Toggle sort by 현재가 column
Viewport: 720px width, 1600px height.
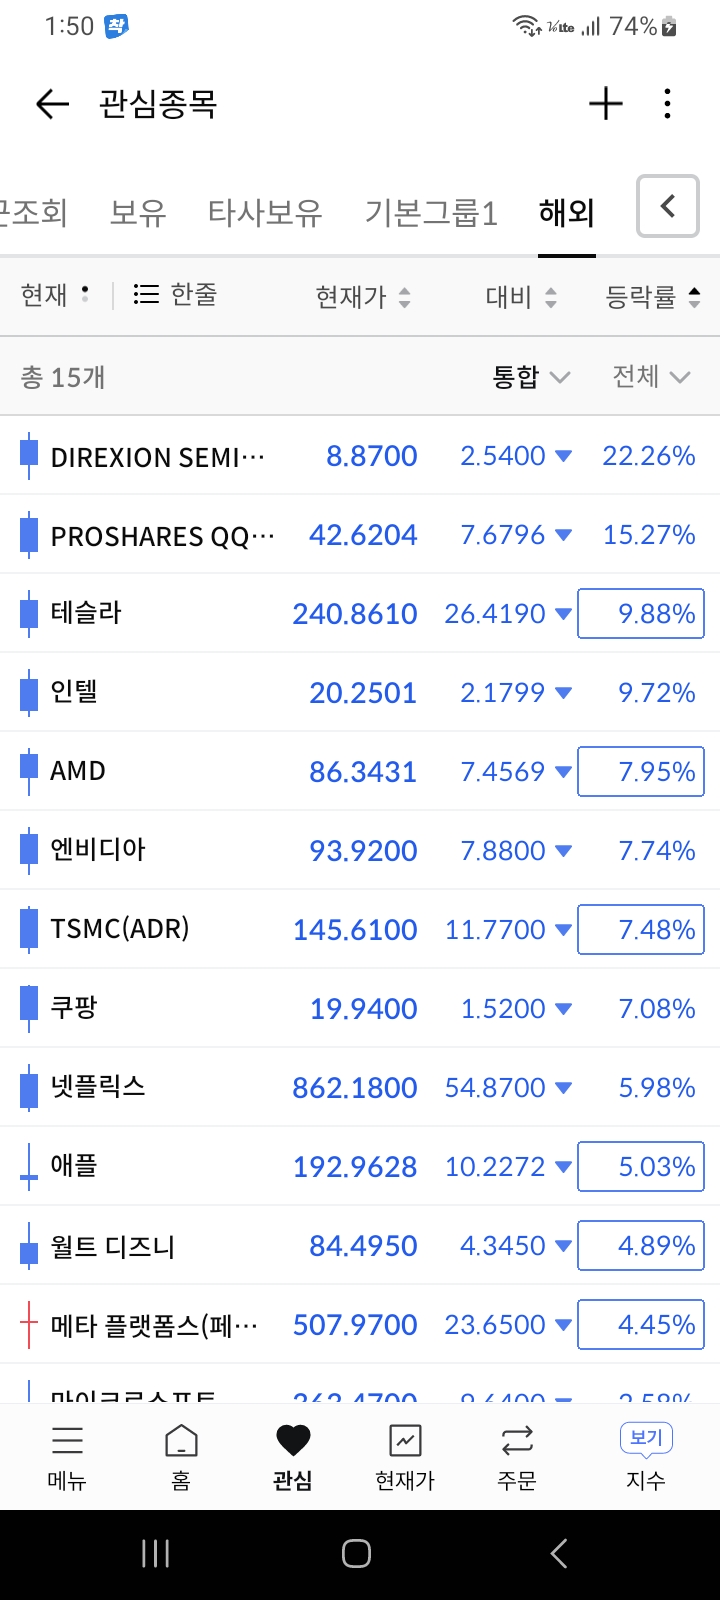363,296
